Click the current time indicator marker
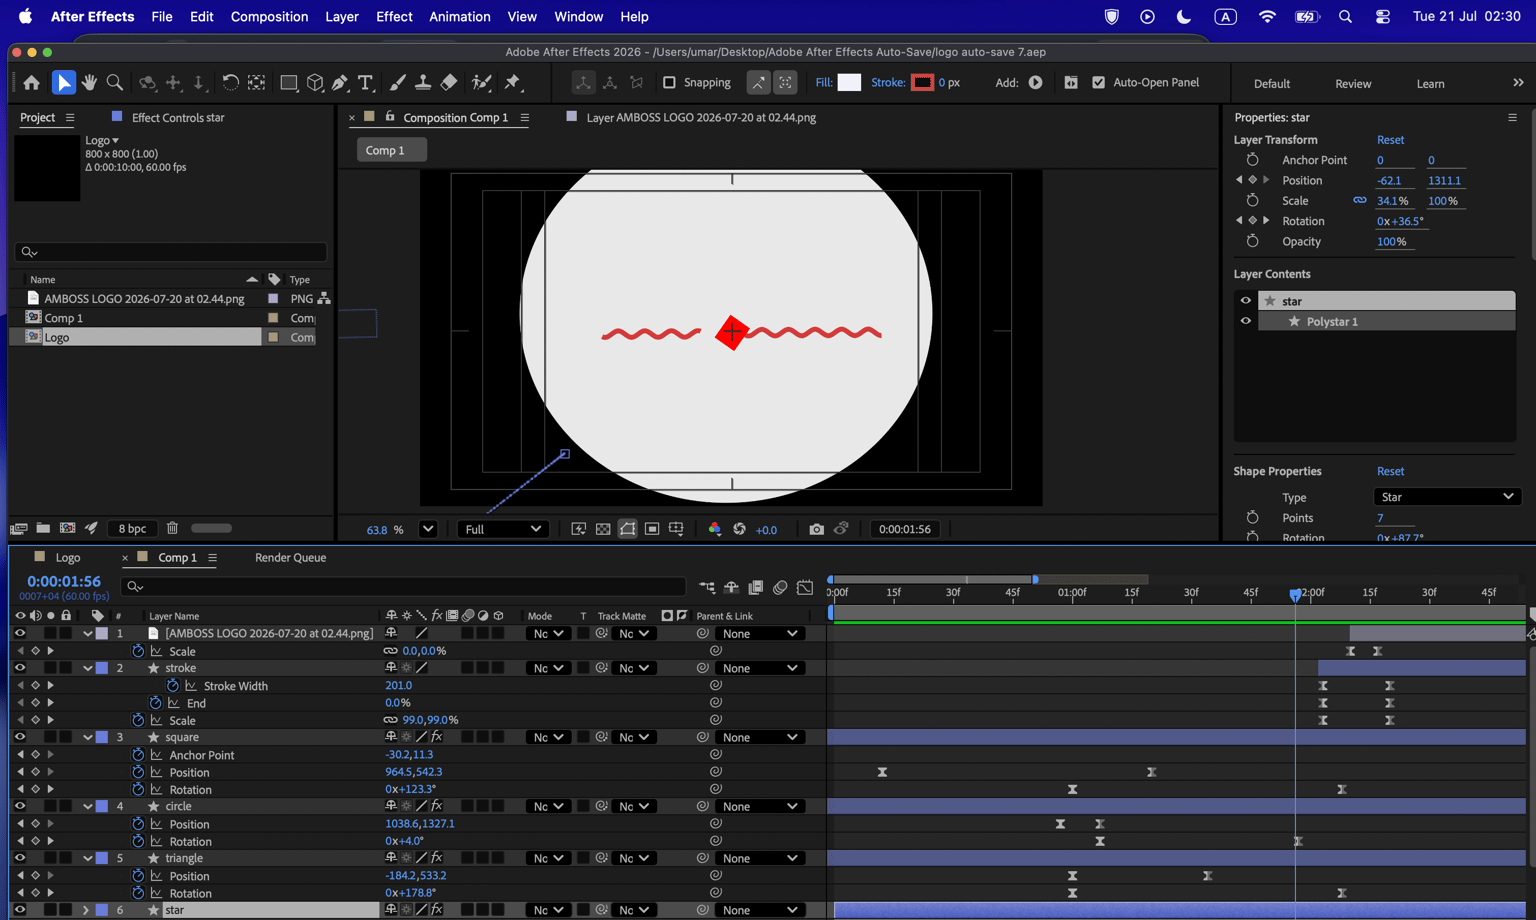This screenshot has height=920, width=1536. point(1295,594)
